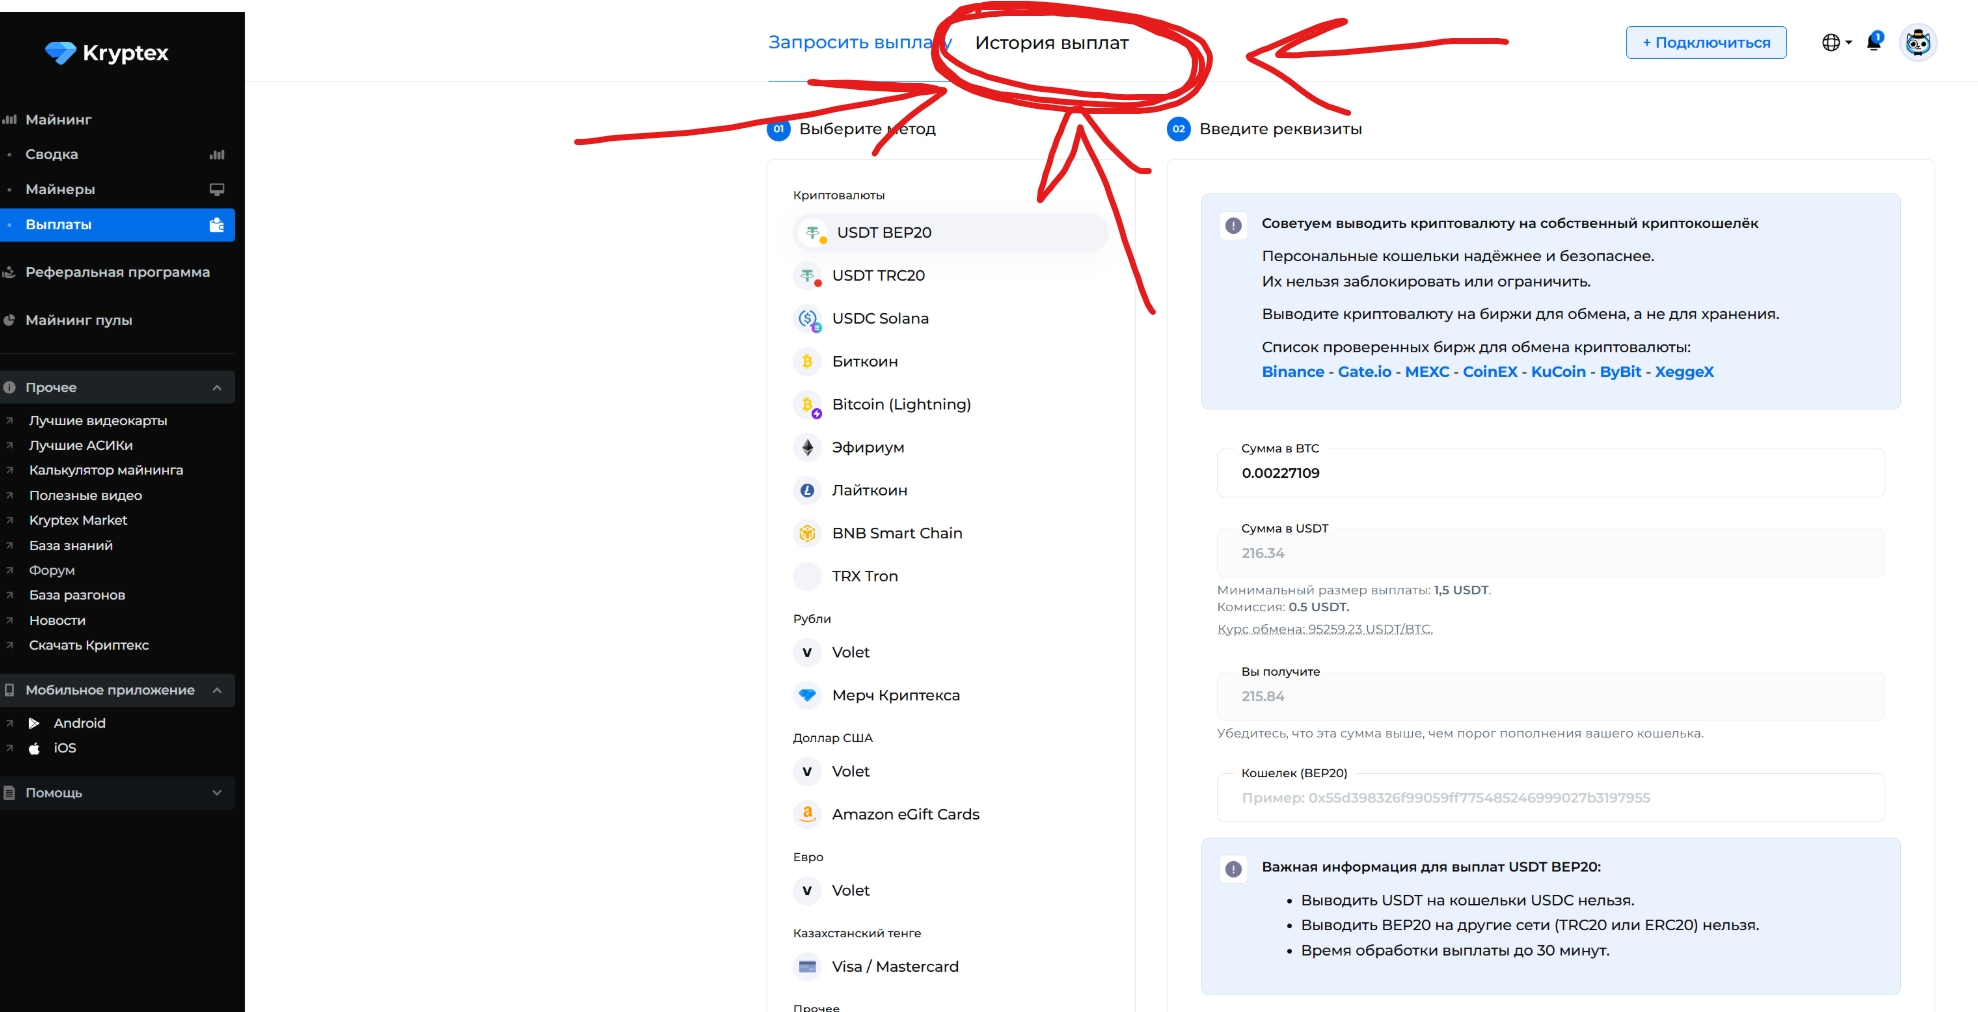
Task: Open Новости link
Action: [57, 620]
